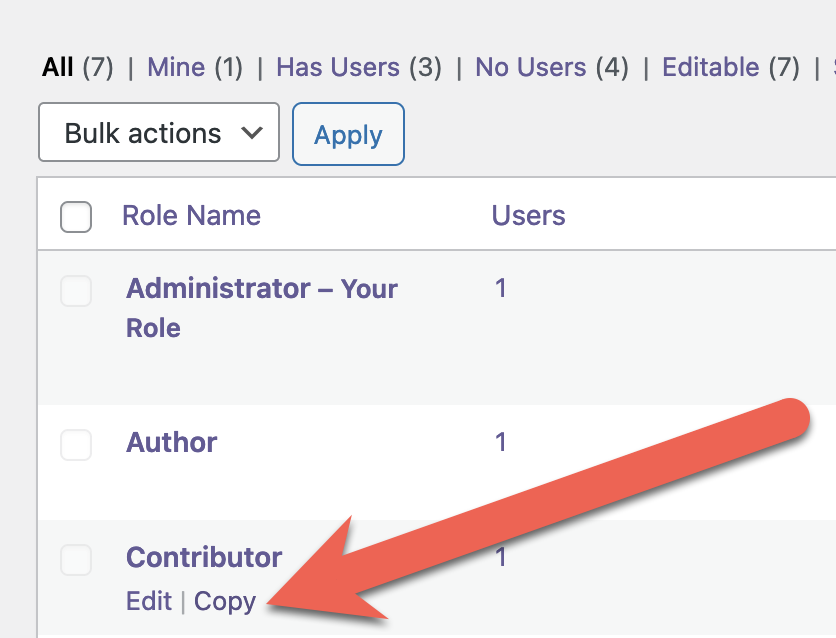The width and height of the screenshot is (836, 638).
Task: Check the Administrator role checkbox
Action: [76, 290]
